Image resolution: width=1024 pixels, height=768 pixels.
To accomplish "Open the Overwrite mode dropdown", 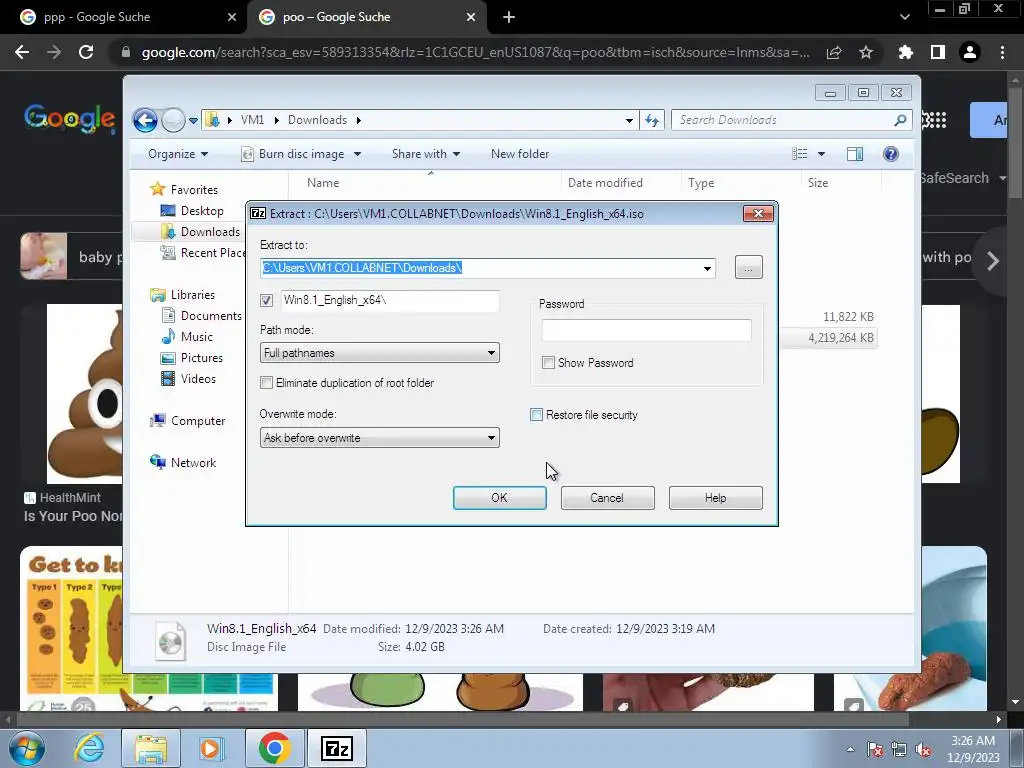I will coord(379,438).
